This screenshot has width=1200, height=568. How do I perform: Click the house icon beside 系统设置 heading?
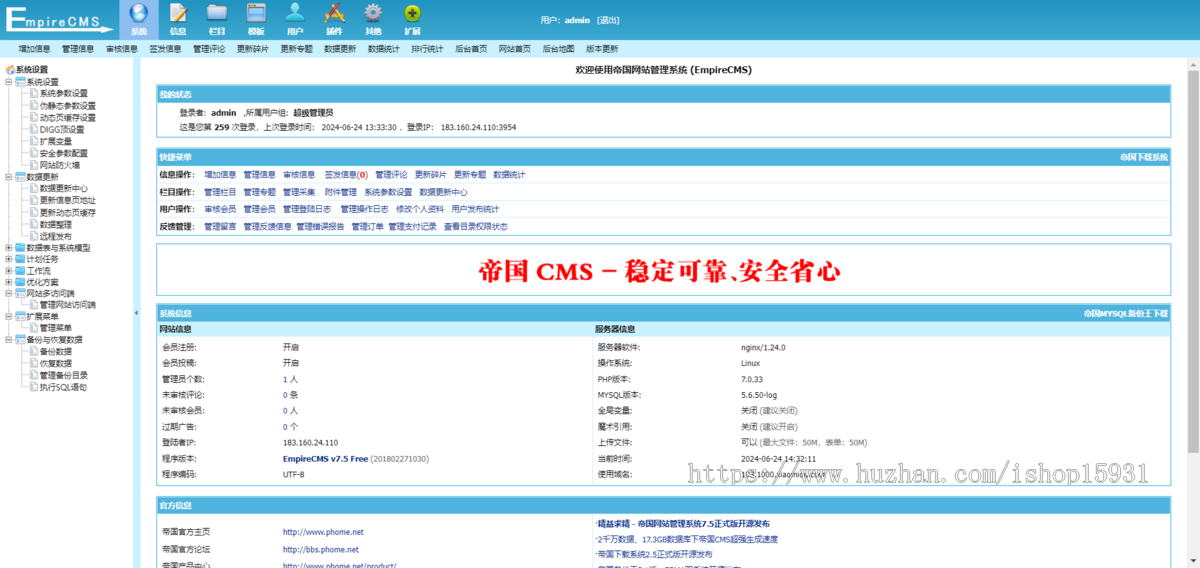[10, 70]
